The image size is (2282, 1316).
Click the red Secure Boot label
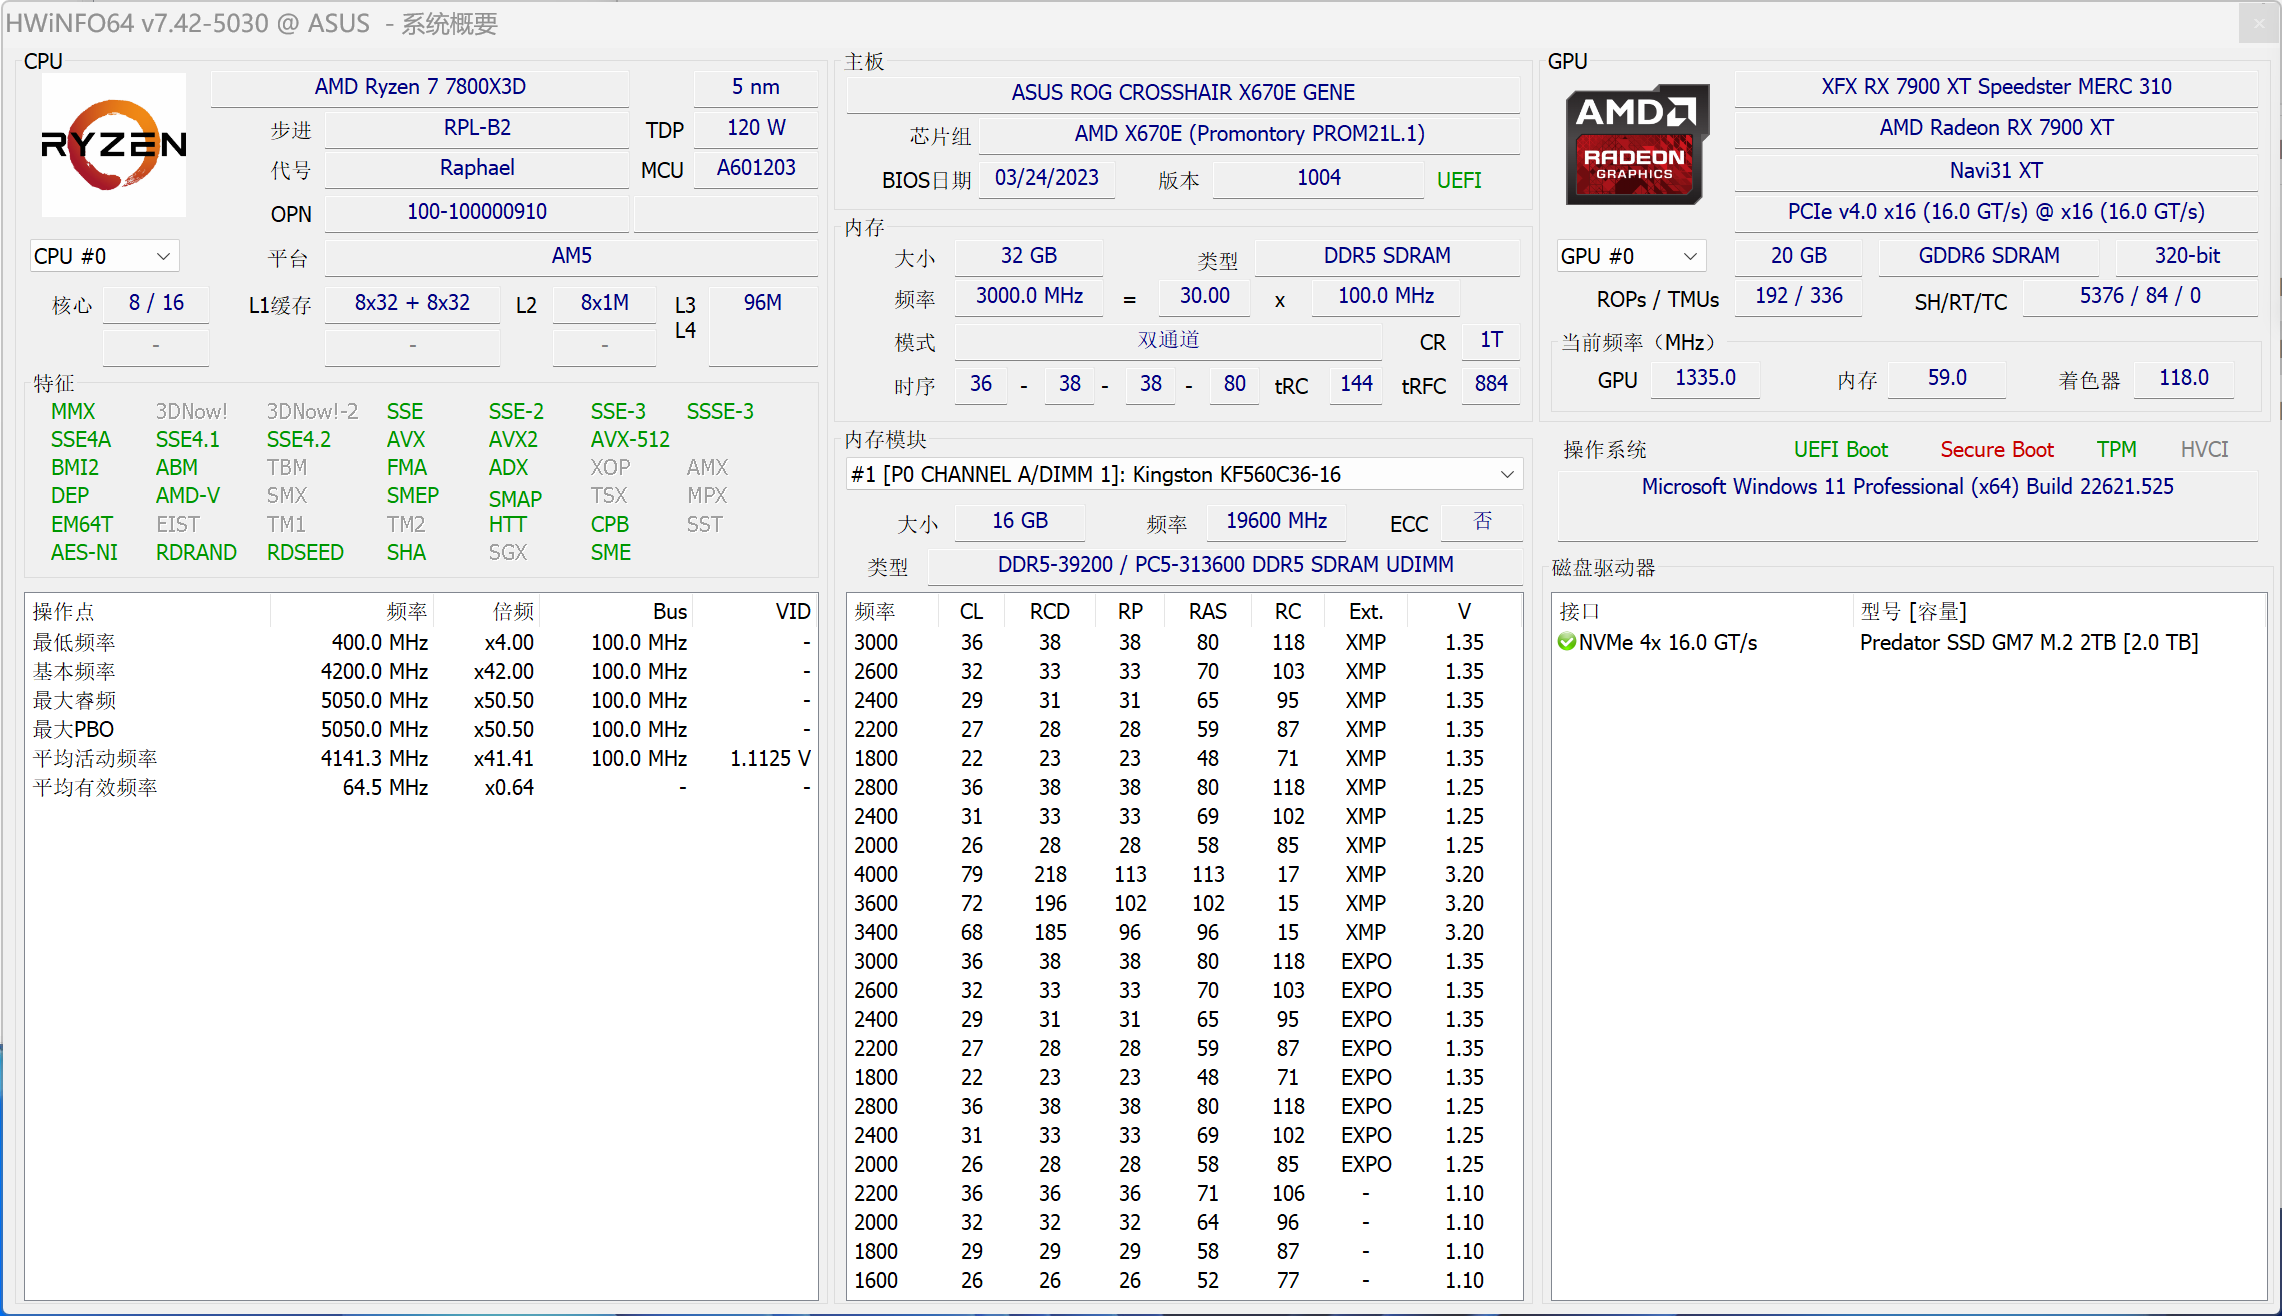coord(1997,450)
